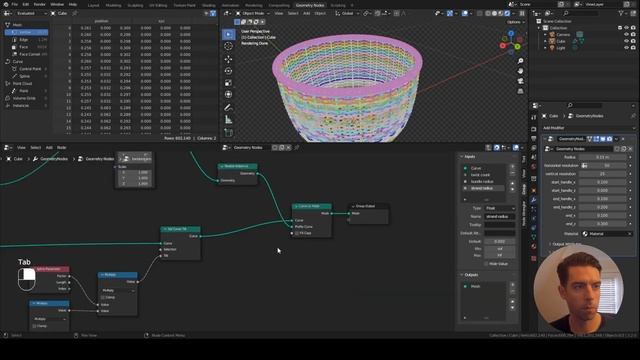Screen dimensions: 640x360
Task: Open the Output properties tab icon
Action: [x=533, y=139]
